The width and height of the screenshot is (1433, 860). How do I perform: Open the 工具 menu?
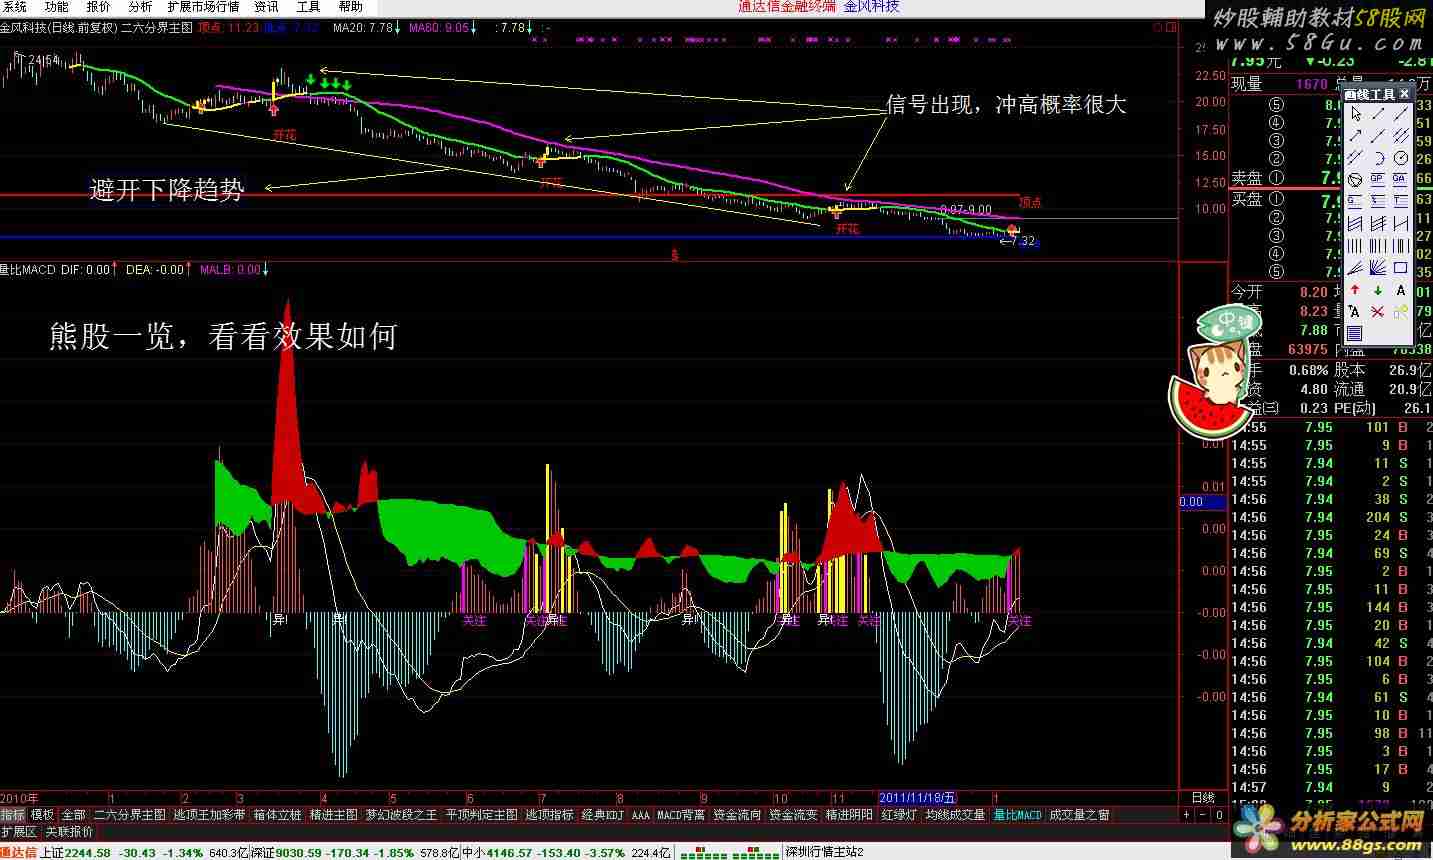click(x=308, y=6)
